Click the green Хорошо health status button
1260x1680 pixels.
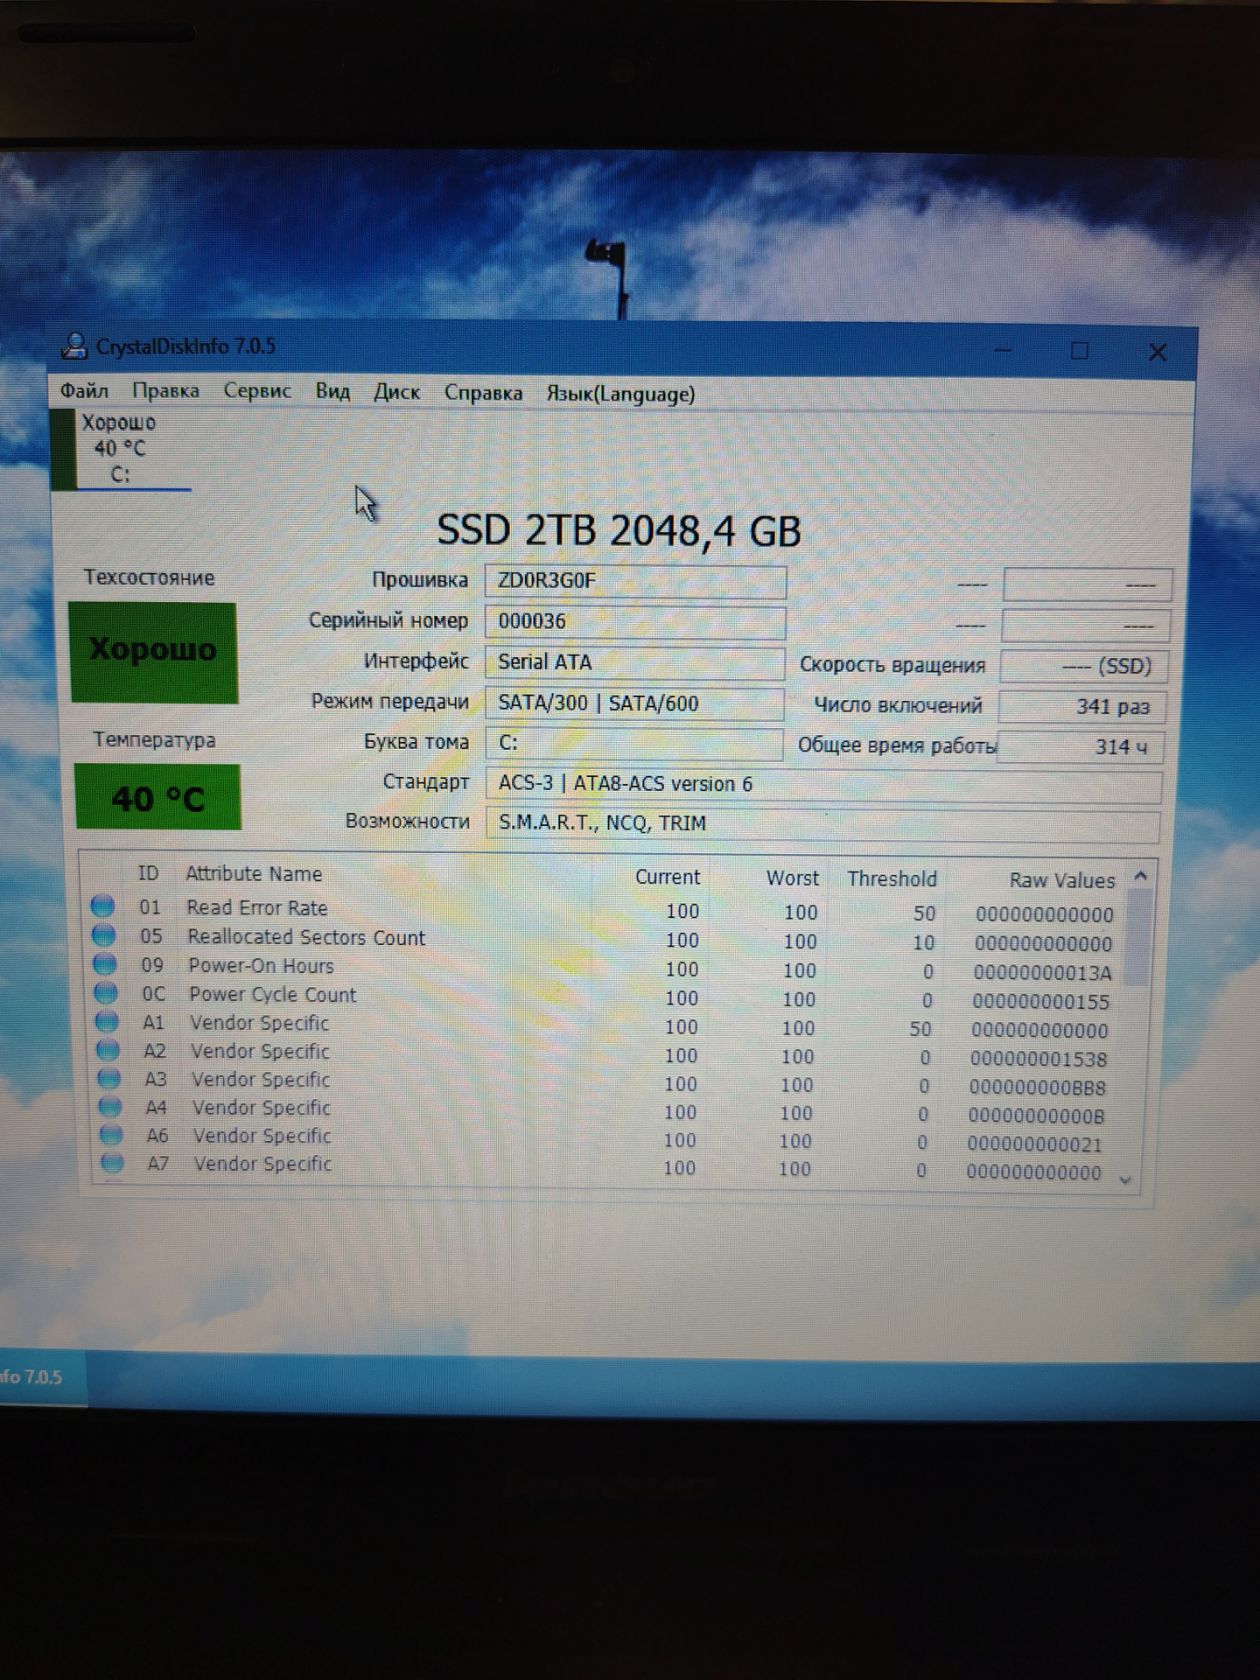click(153, 651)
